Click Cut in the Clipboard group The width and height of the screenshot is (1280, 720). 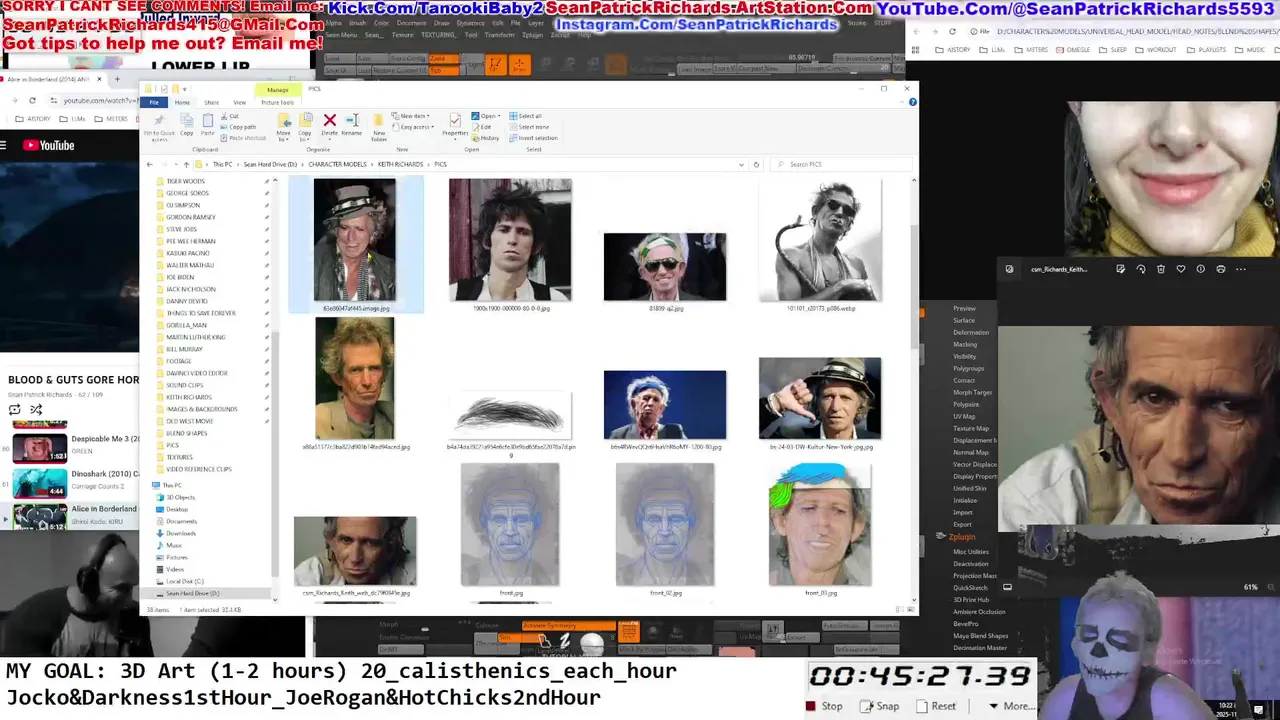[230, 116]
